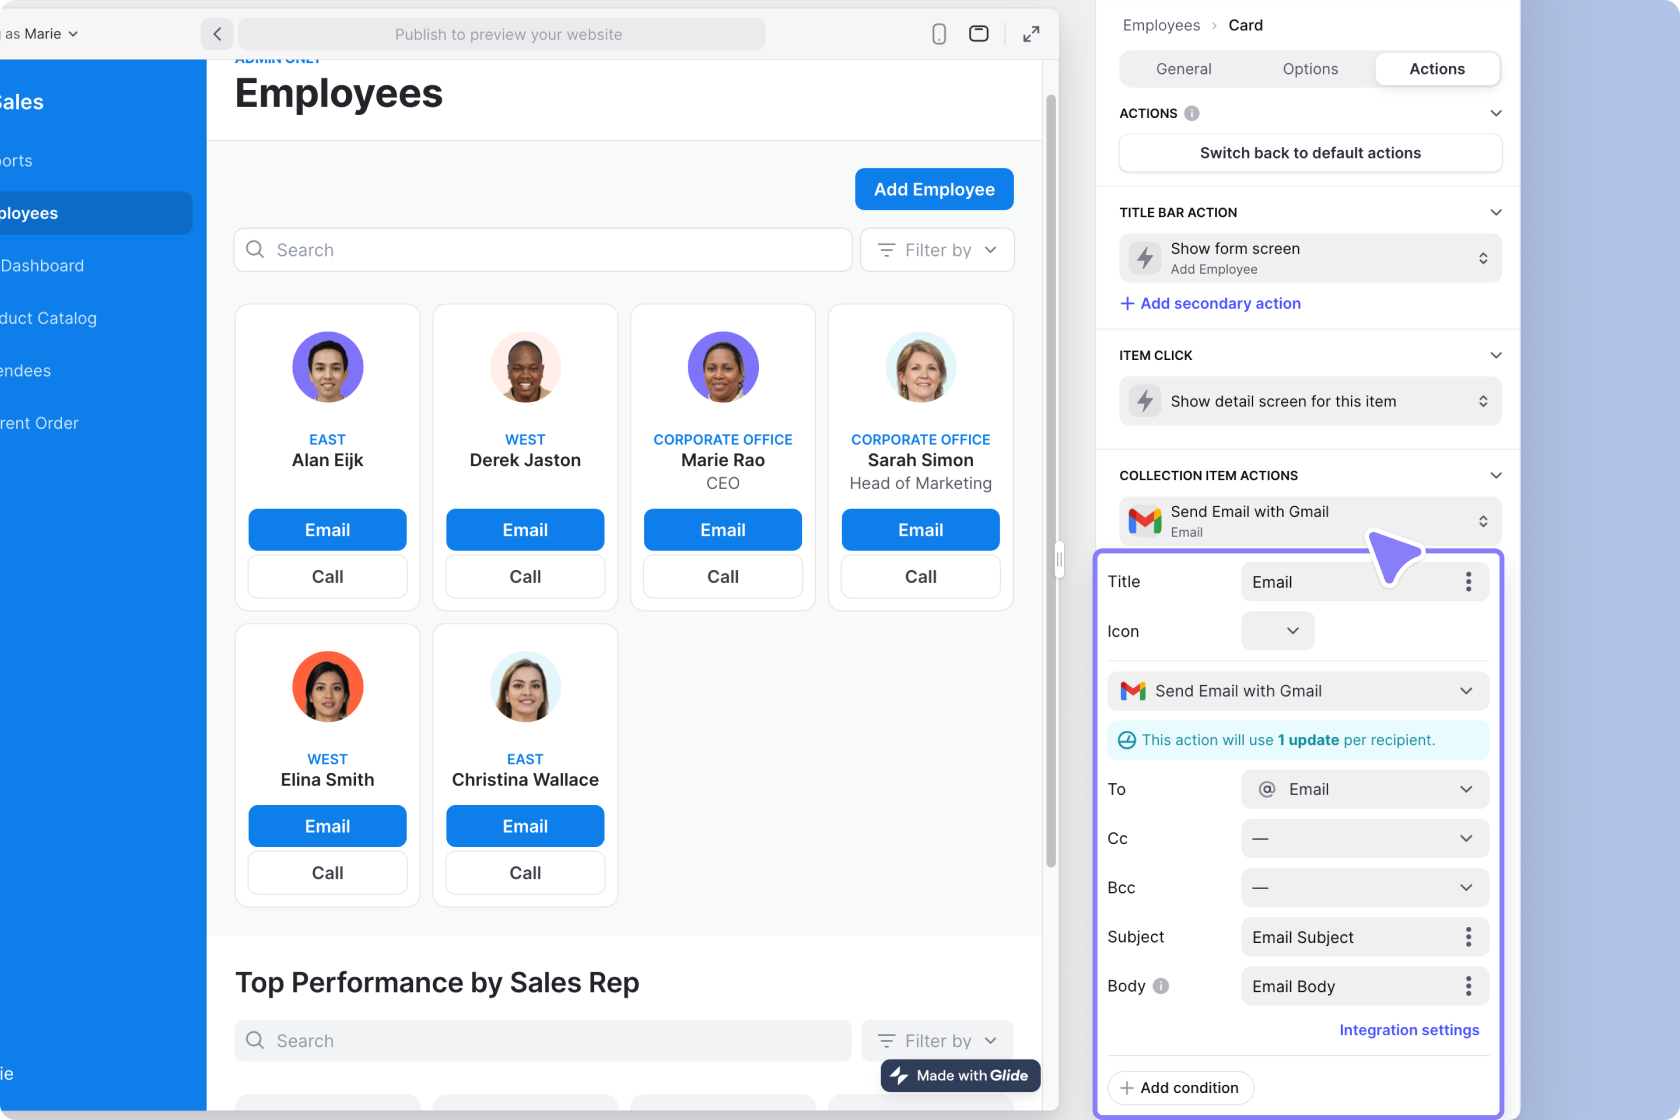Click the Employees list search field
Image resolution: width=1680 pixels, height=1120 pixels.
(543, 250)
